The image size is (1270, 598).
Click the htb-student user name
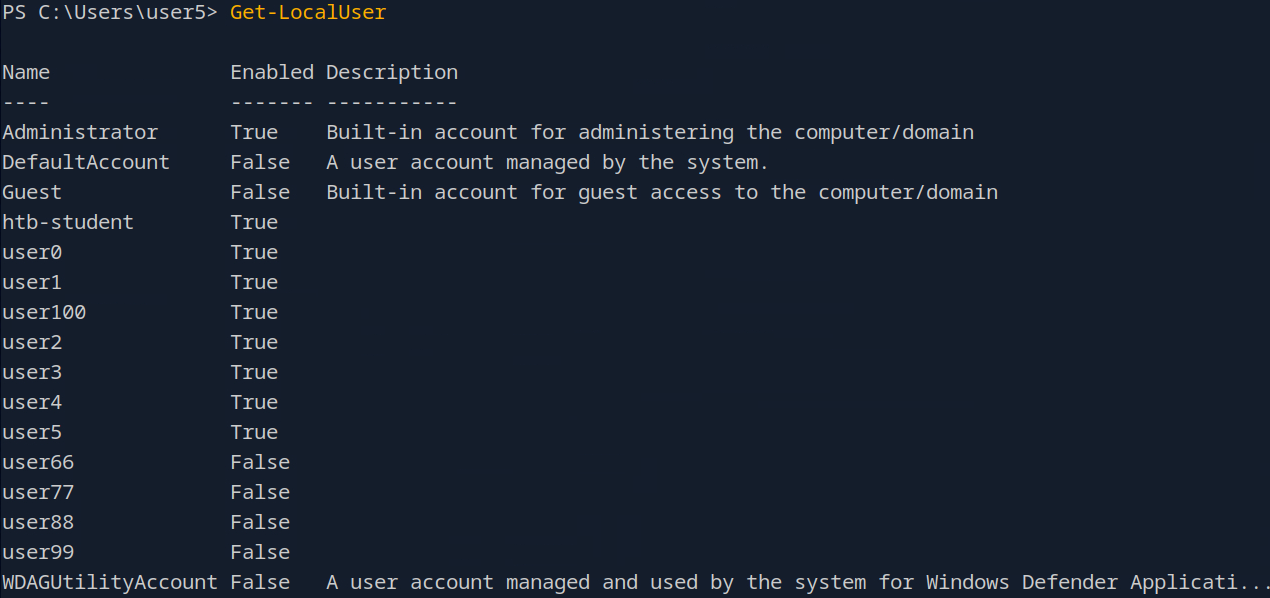68,223
